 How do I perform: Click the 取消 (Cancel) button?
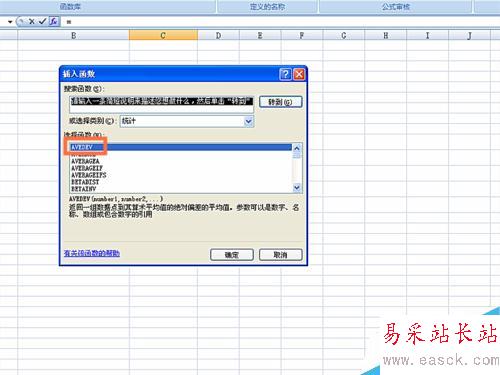[281, 255]
